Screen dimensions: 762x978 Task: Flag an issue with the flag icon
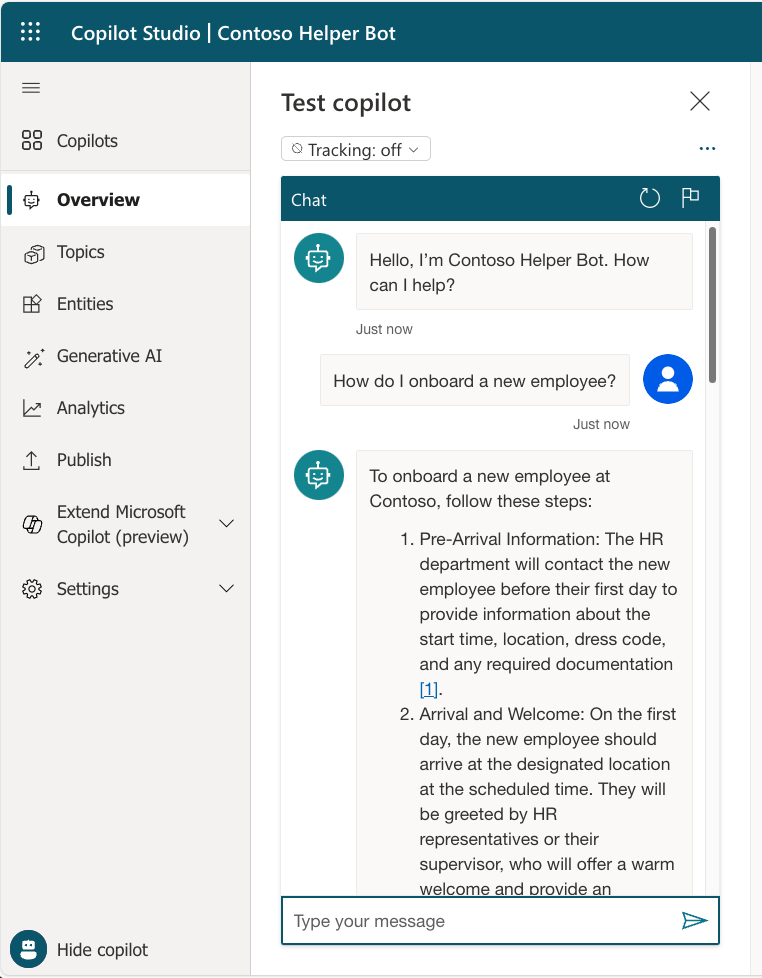[x=690, y=198]
